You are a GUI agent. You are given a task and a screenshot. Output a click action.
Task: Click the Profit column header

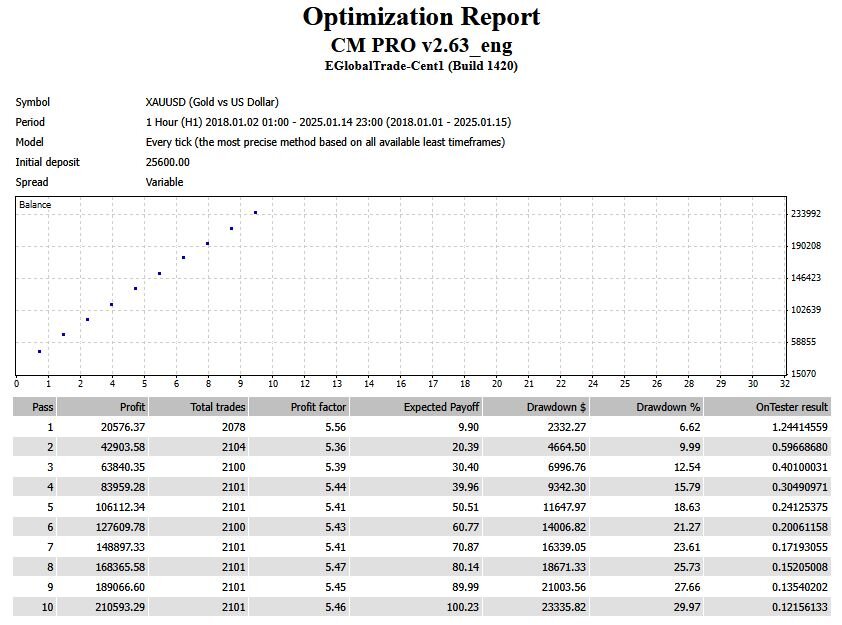point(103,407)
